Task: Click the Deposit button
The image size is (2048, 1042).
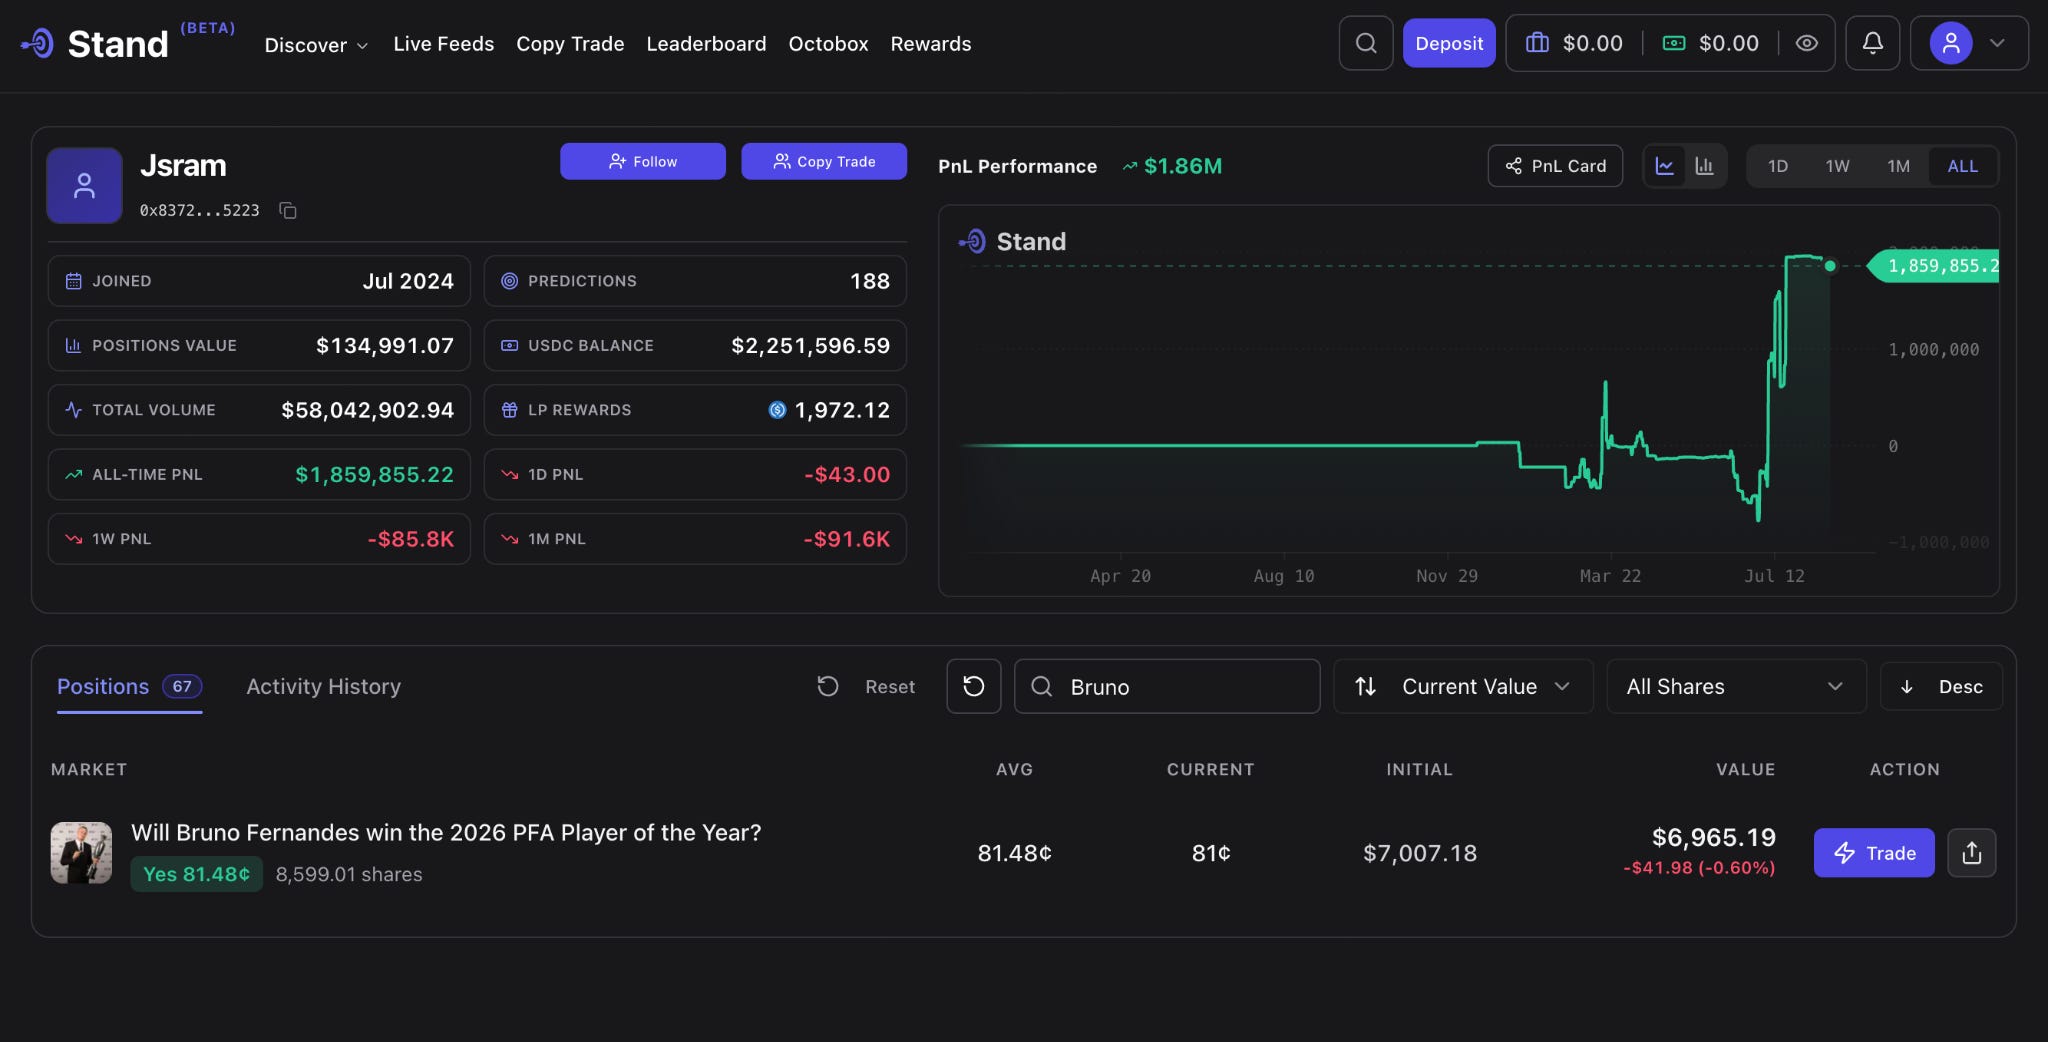Action: click(1449, 43)
